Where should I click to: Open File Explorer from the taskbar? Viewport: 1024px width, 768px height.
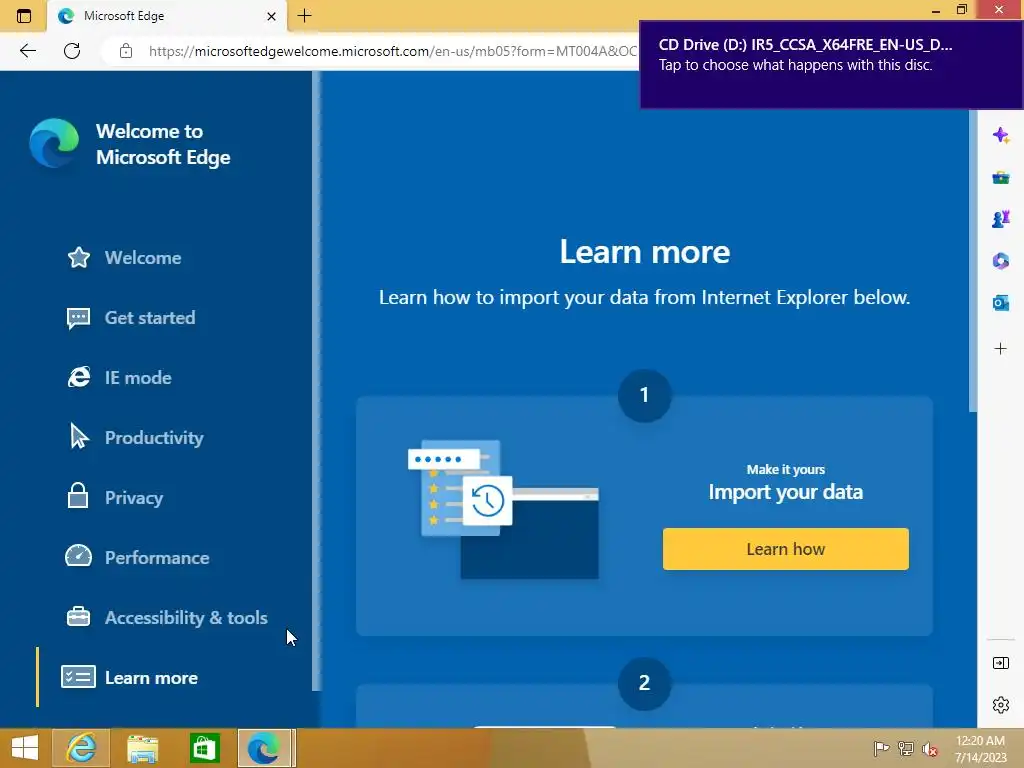pyautogui.click(x=142, y=748)
